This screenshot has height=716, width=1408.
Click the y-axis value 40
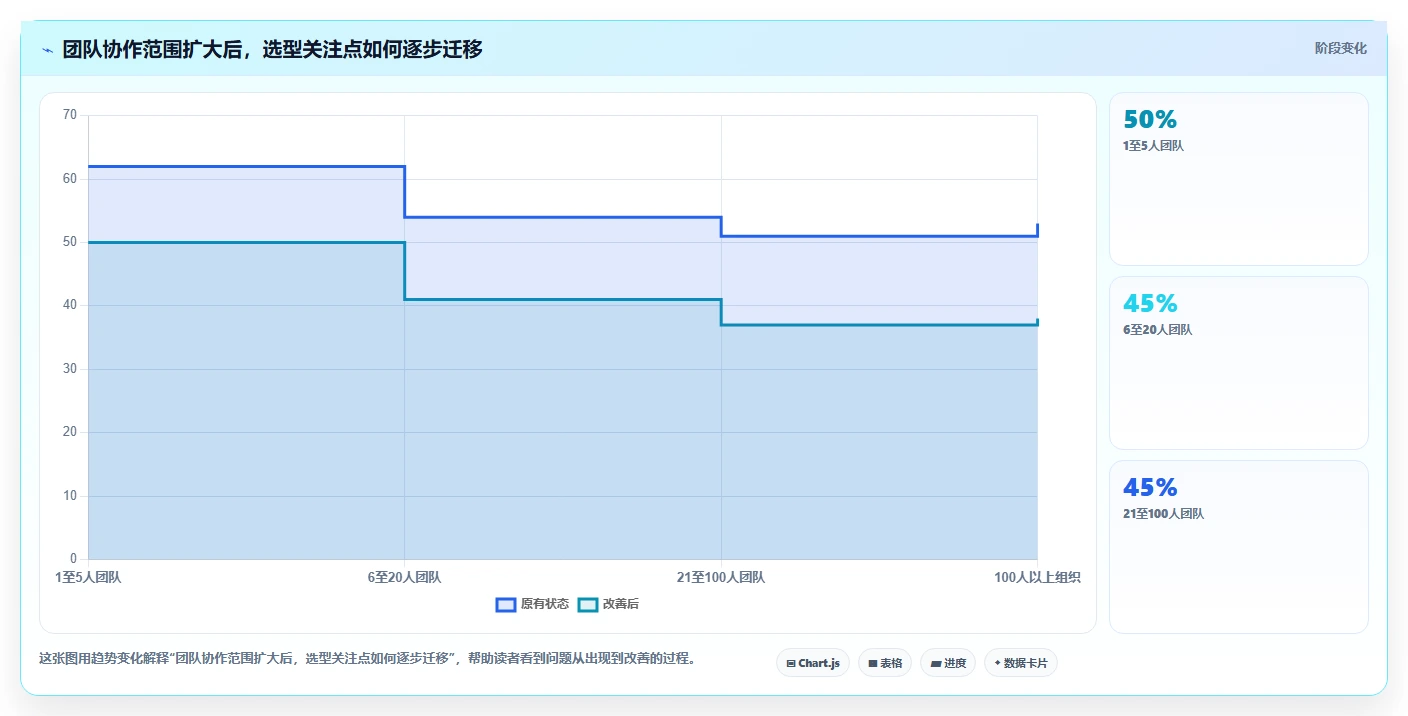click(x=70, y=305)
